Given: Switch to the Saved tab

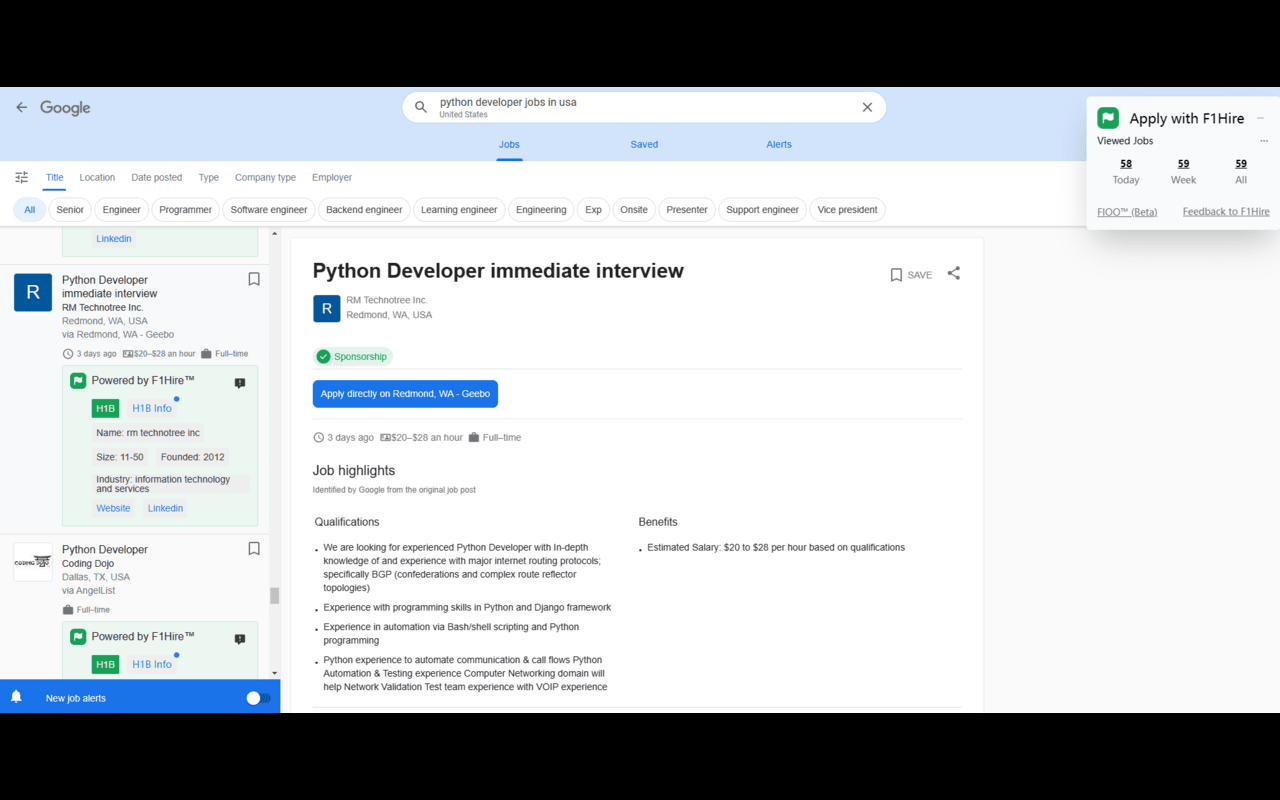Looking at the screenshot, I should coord(644,144).
